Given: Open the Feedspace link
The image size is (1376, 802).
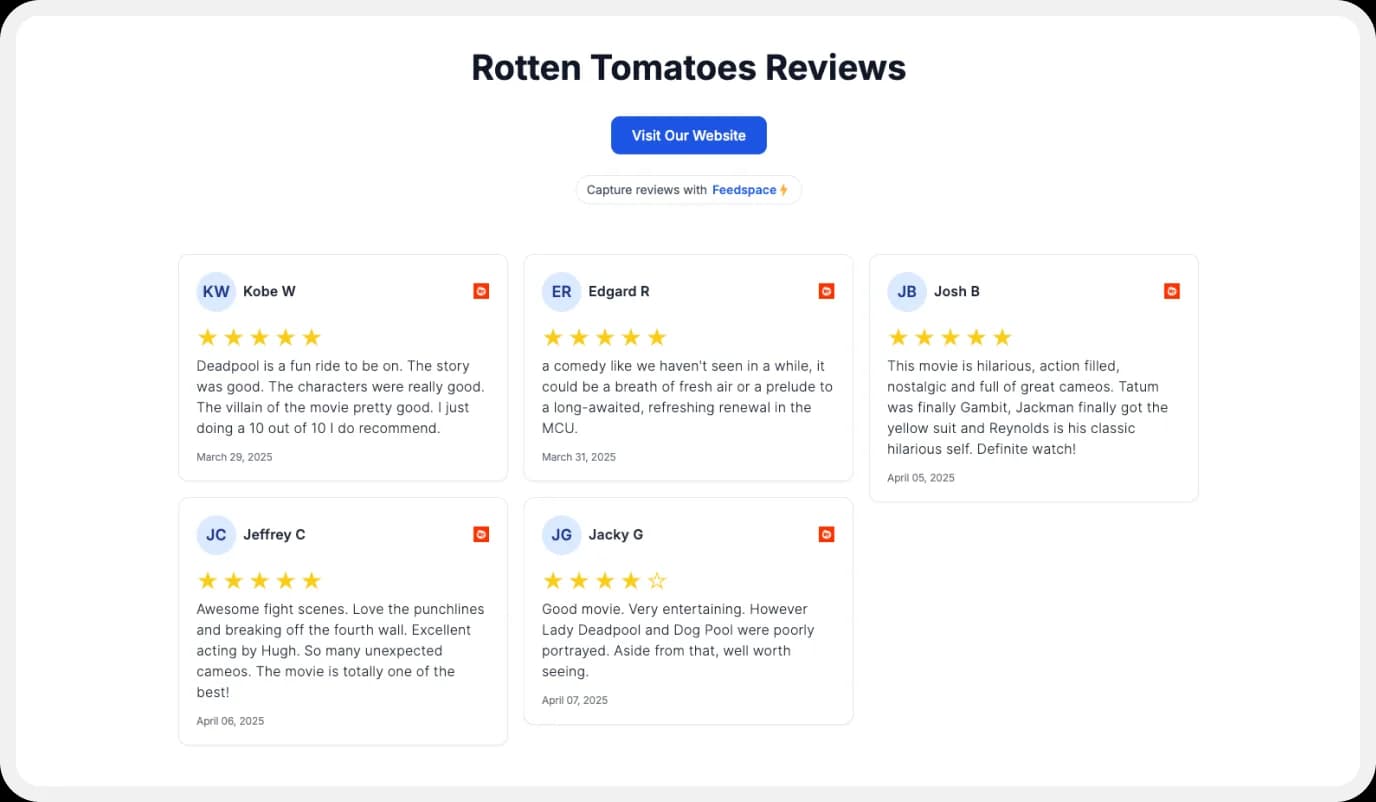Looking at the screenshot, I should [x=745, y=189].
